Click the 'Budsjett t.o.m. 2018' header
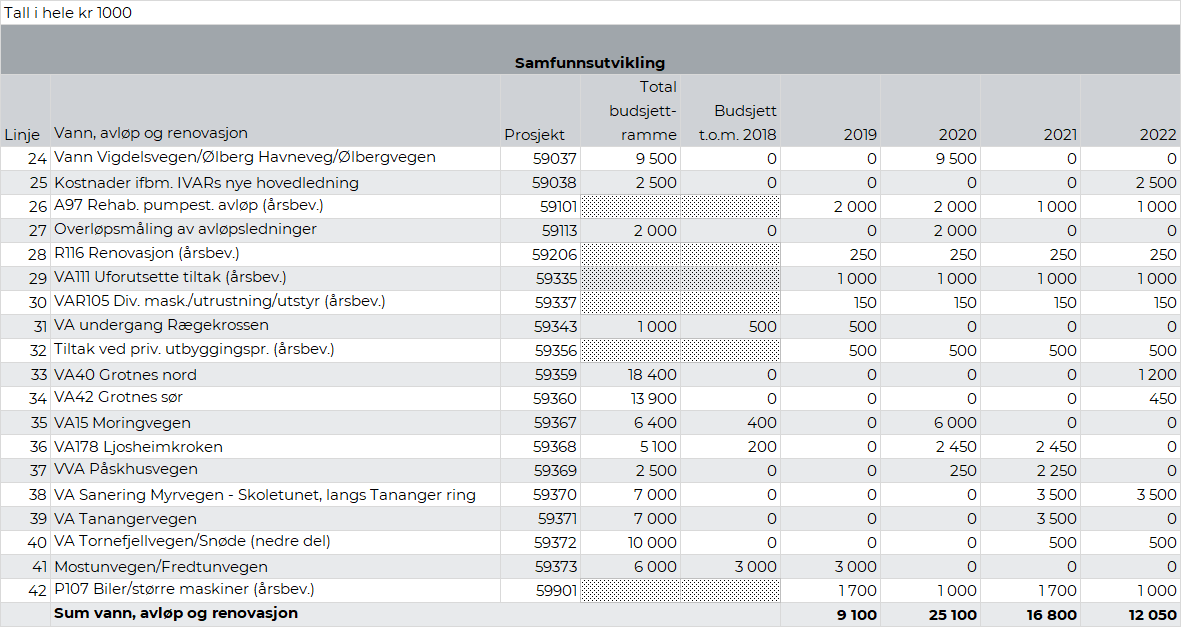Screen dimensions: 1182x628 point(738,122)
